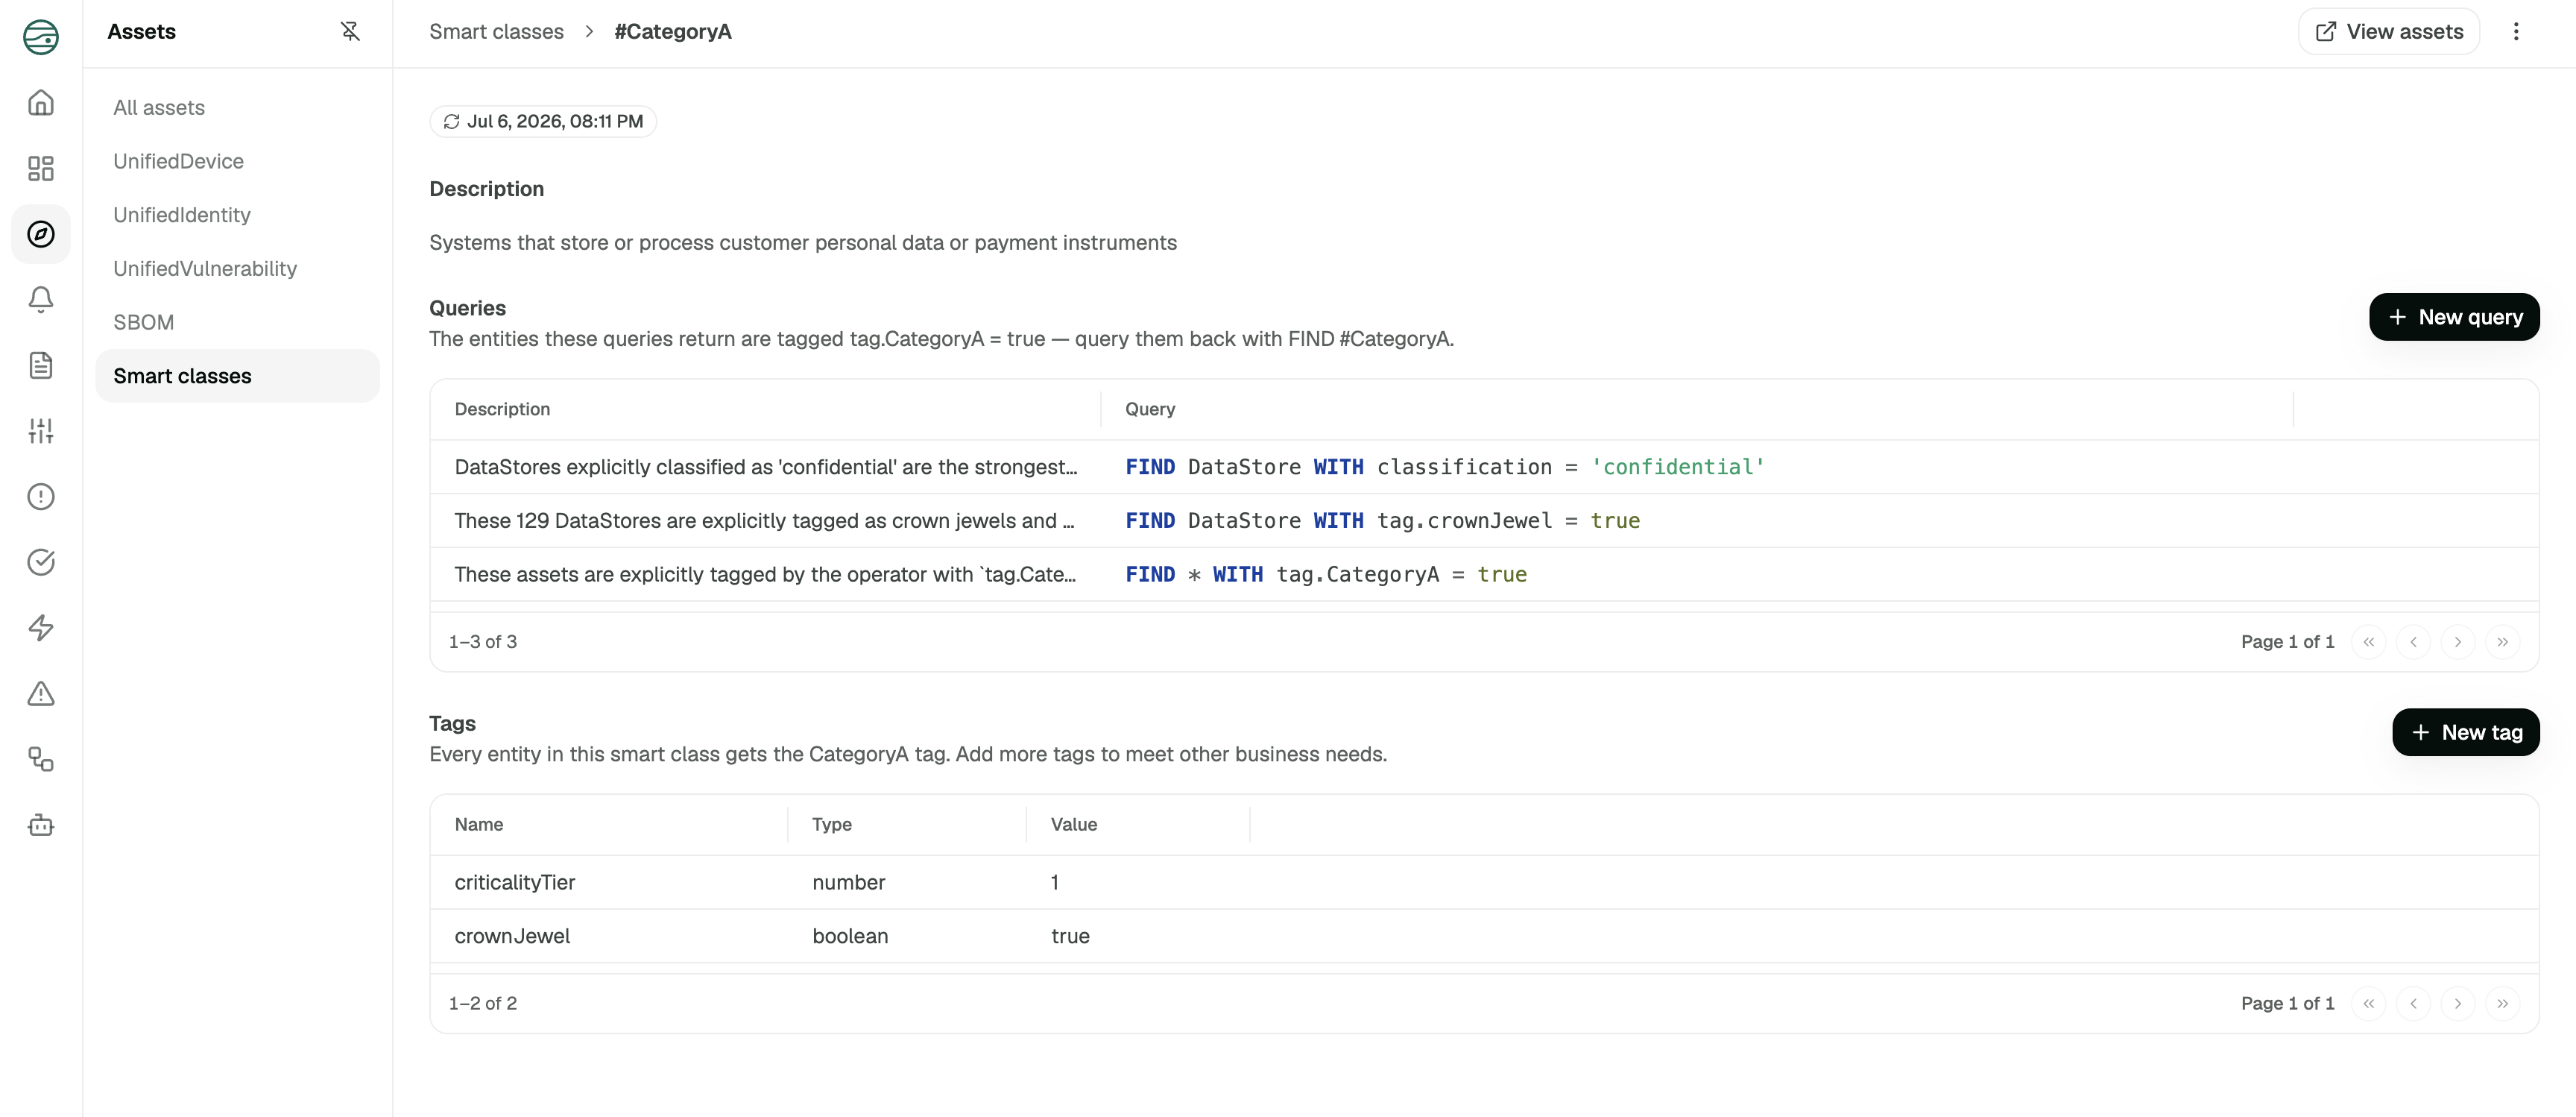Open the three-dot more options menu
2576x1117 pixels.
[x=2516, y=32]
